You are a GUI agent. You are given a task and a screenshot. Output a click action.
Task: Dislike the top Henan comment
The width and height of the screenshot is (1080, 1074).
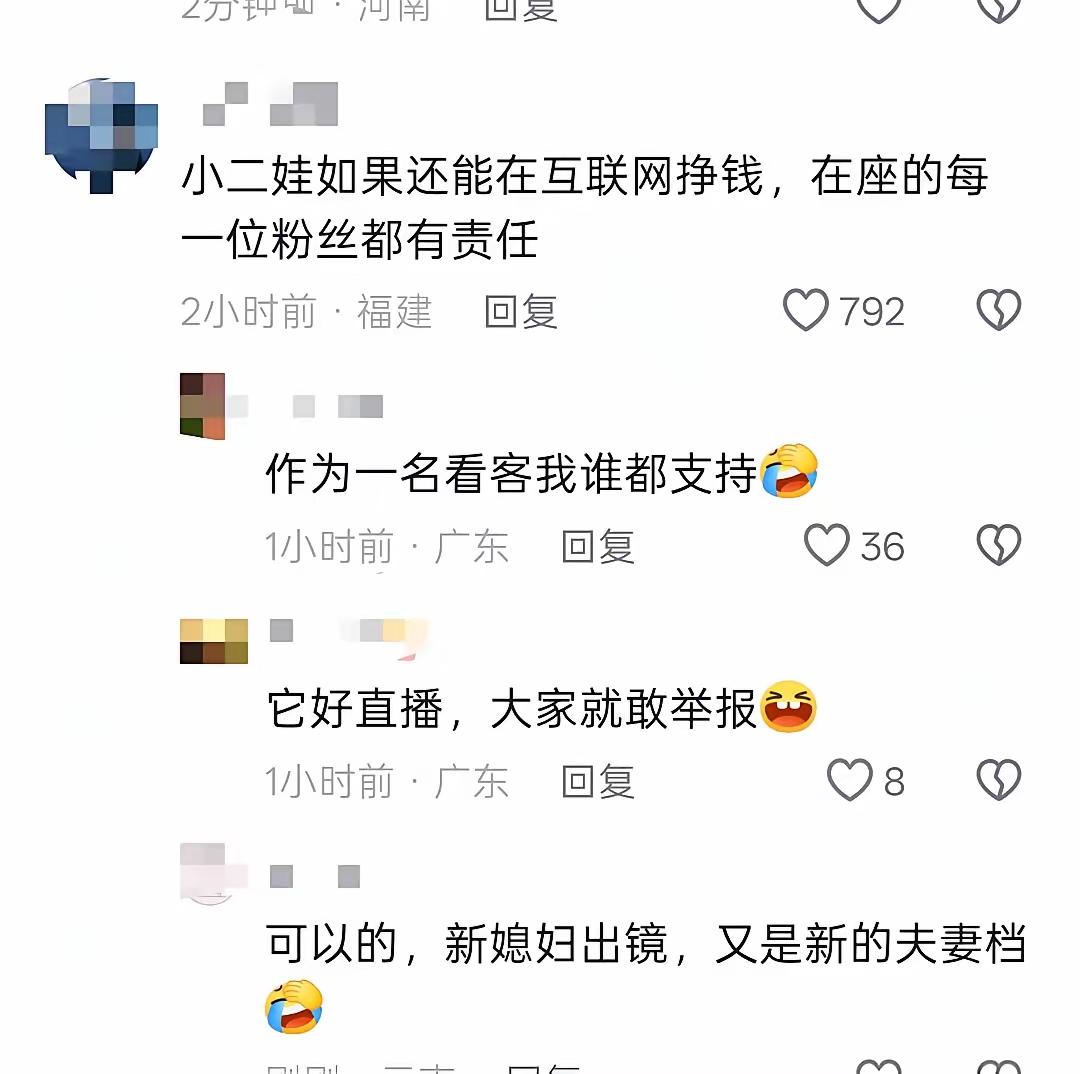(999, 8)
